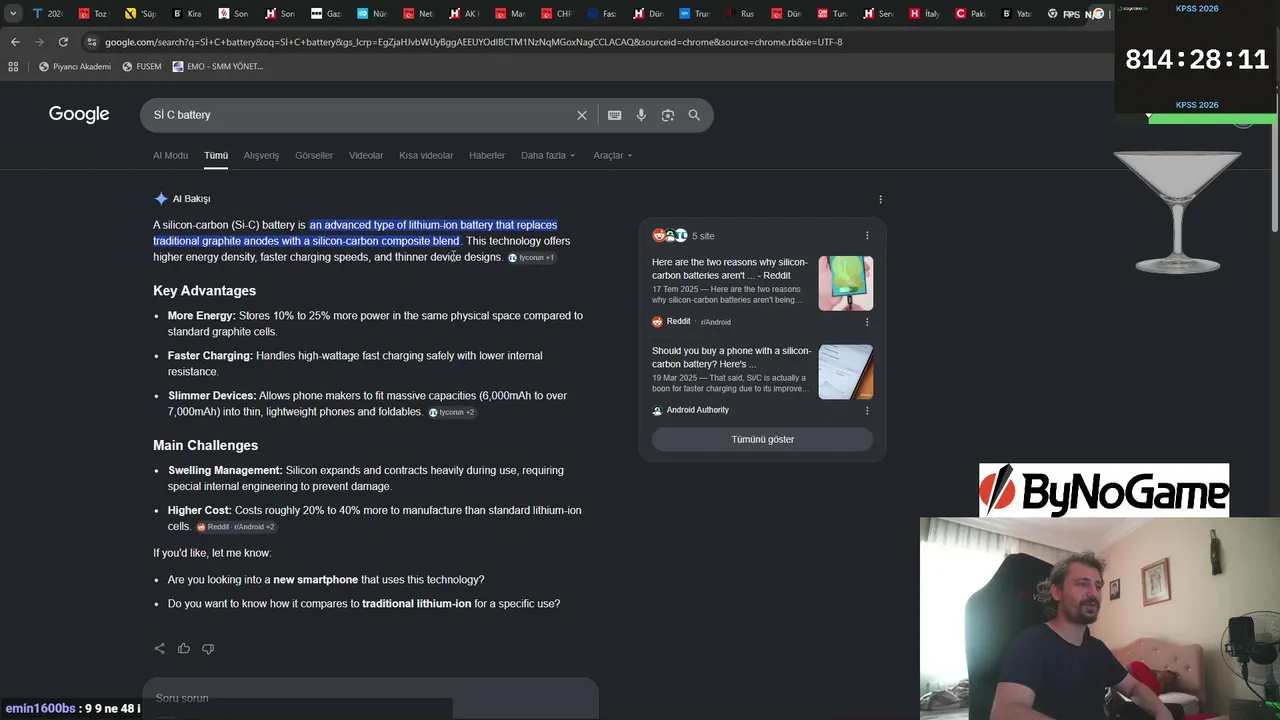
Task: Open Reddit result about silicon-carbon batteries
Action: tap(730, 269)
